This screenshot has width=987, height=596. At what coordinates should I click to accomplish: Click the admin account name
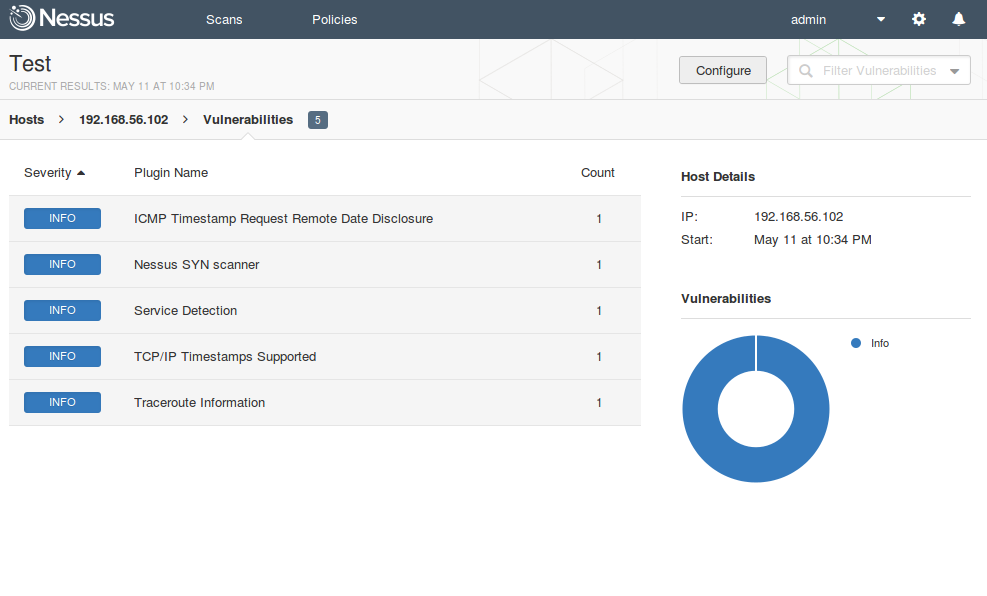pos(808,20)
